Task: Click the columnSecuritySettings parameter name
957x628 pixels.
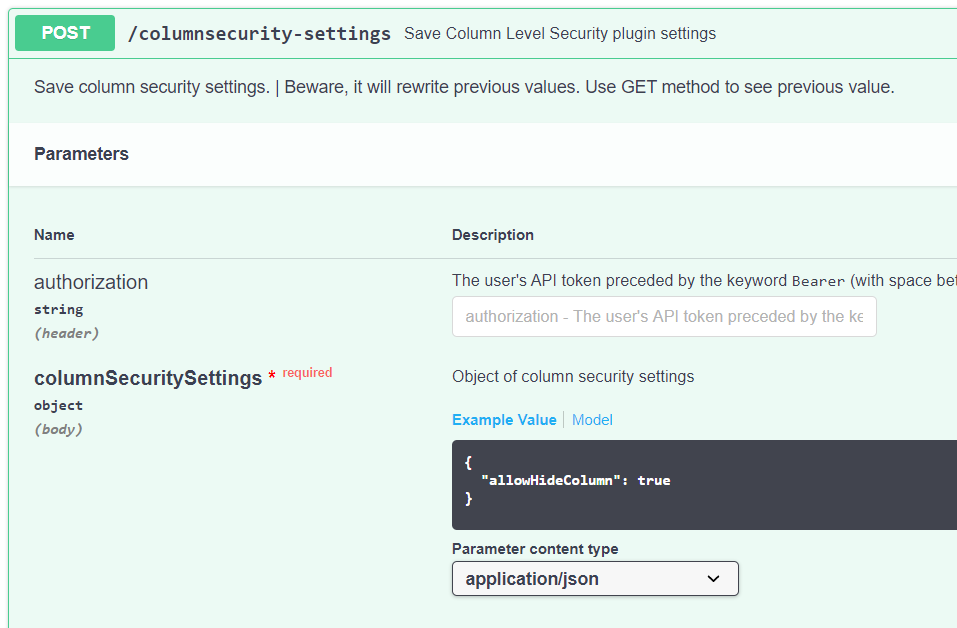Action: tap(148, 378)
